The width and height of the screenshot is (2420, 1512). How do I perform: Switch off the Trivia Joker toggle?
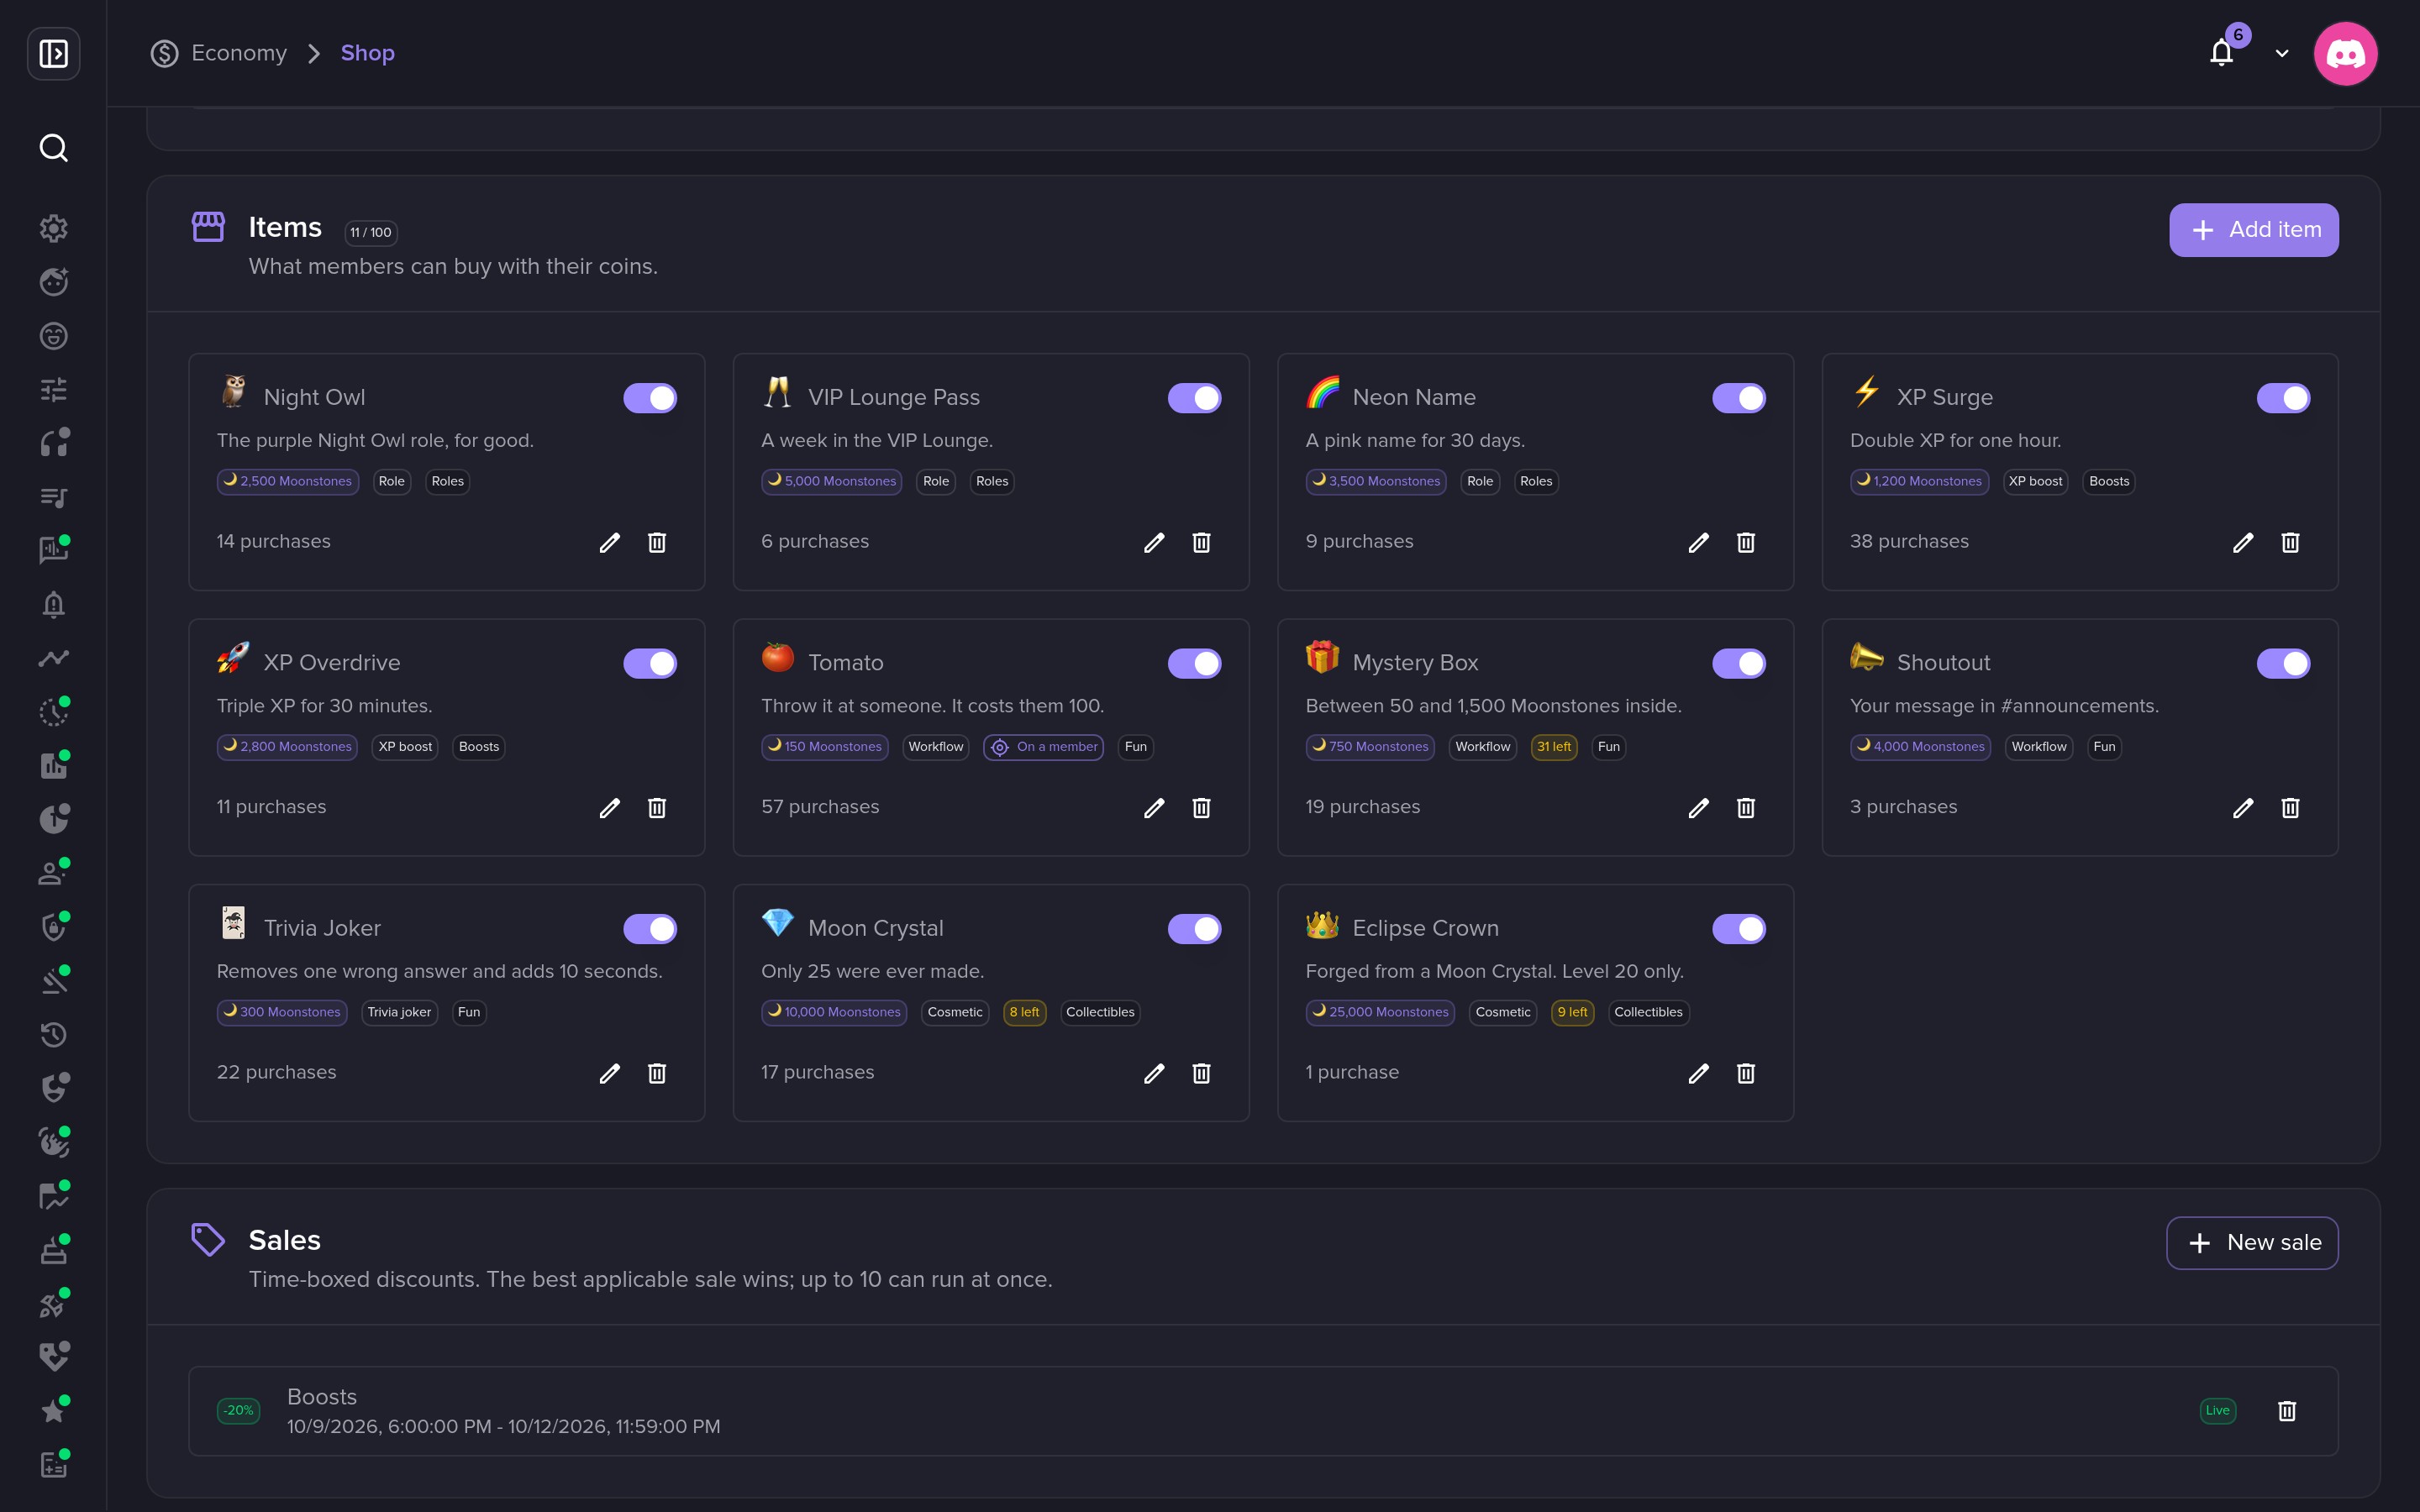tap(650, 929)
